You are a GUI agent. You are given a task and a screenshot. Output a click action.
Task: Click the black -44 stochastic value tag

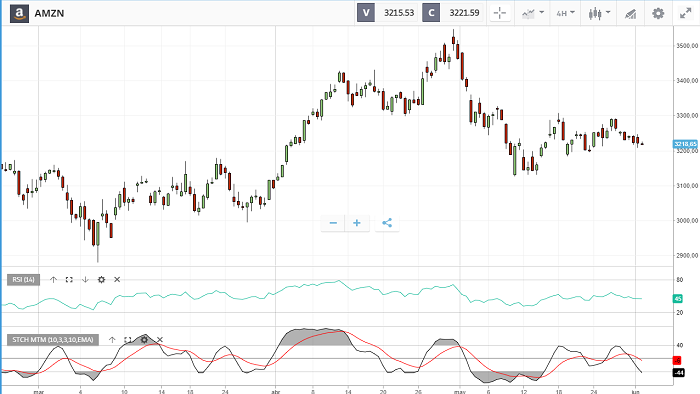(679, 373)
